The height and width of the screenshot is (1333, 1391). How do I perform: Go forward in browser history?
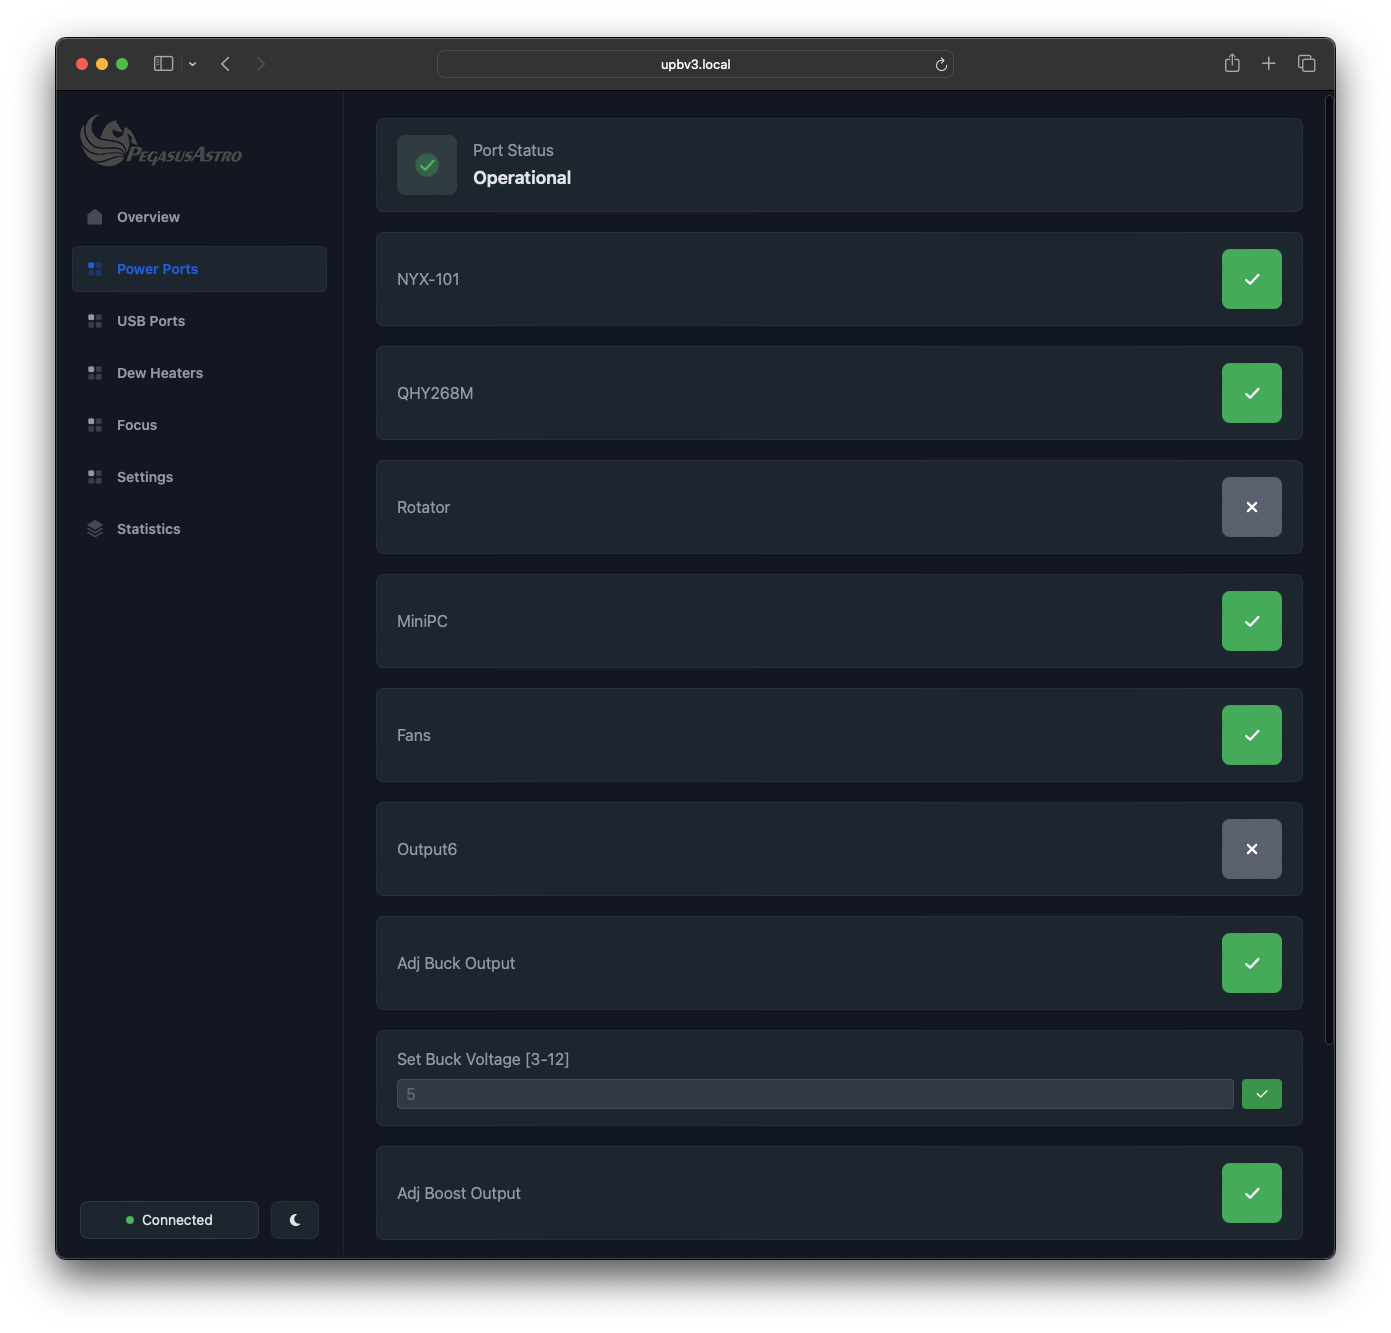click(x=261, y=64)
